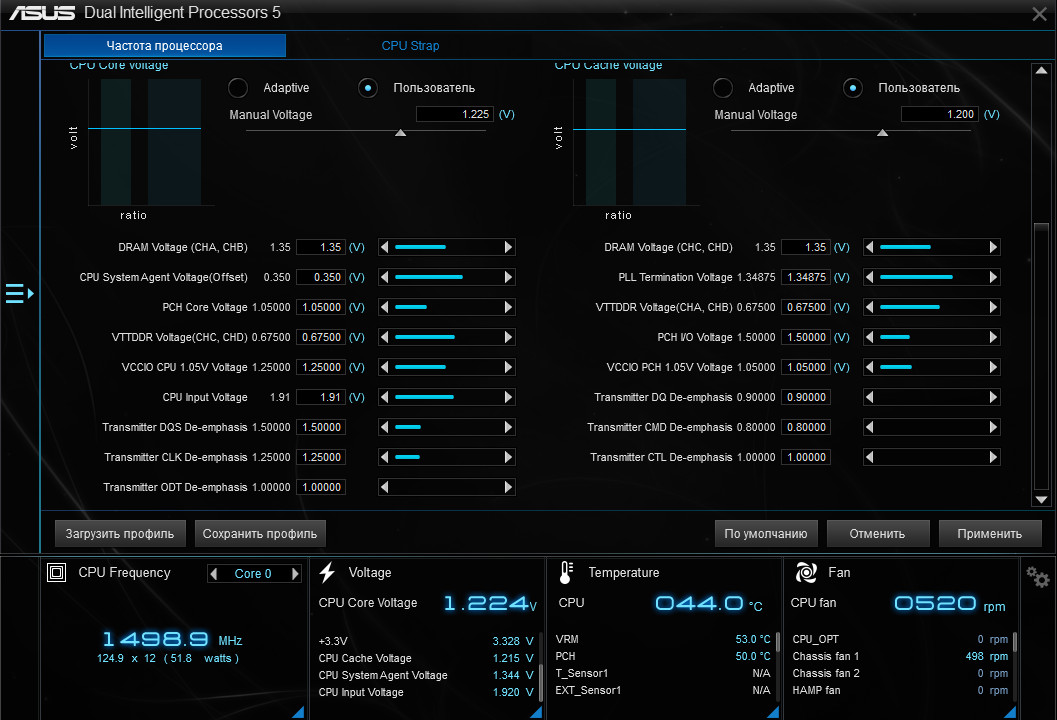
Task: Click settings panel scrollbar down arrow
Action: [1041, 500]
